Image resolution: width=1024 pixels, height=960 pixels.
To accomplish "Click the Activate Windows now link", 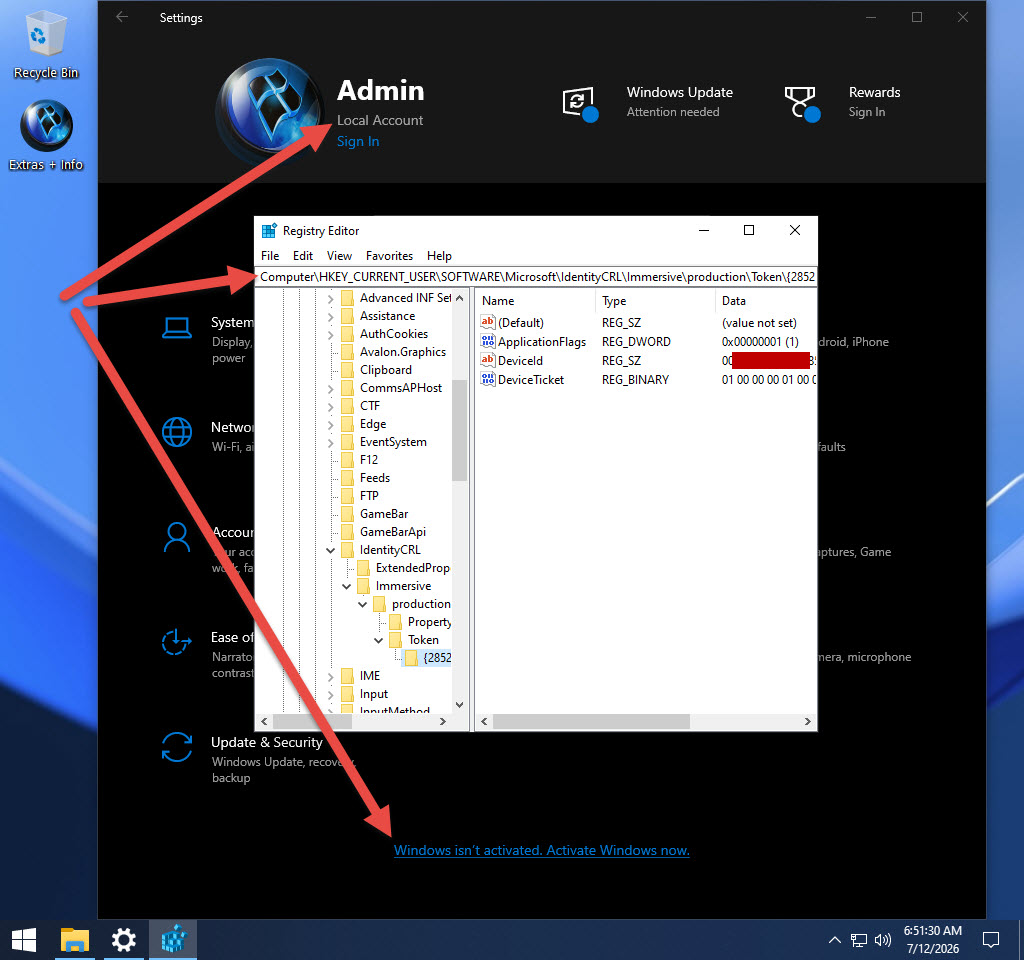I will tap(541, 850).
